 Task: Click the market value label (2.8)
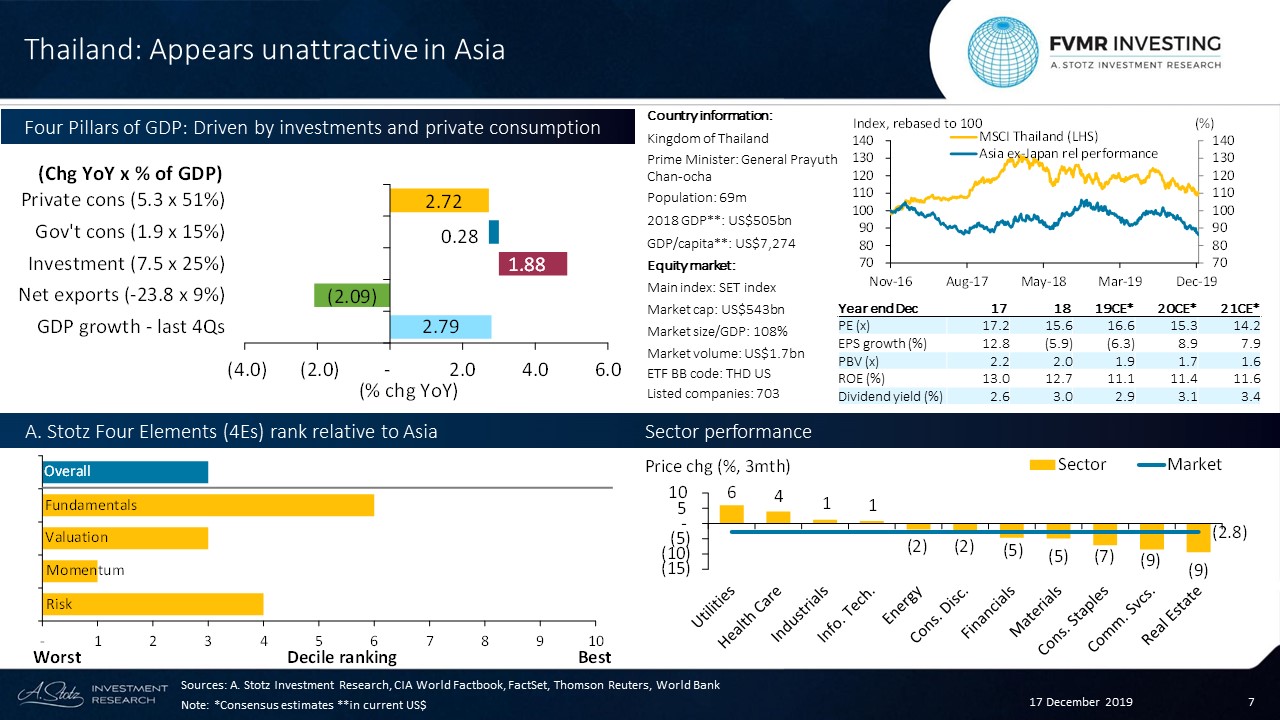(1229, 533)
